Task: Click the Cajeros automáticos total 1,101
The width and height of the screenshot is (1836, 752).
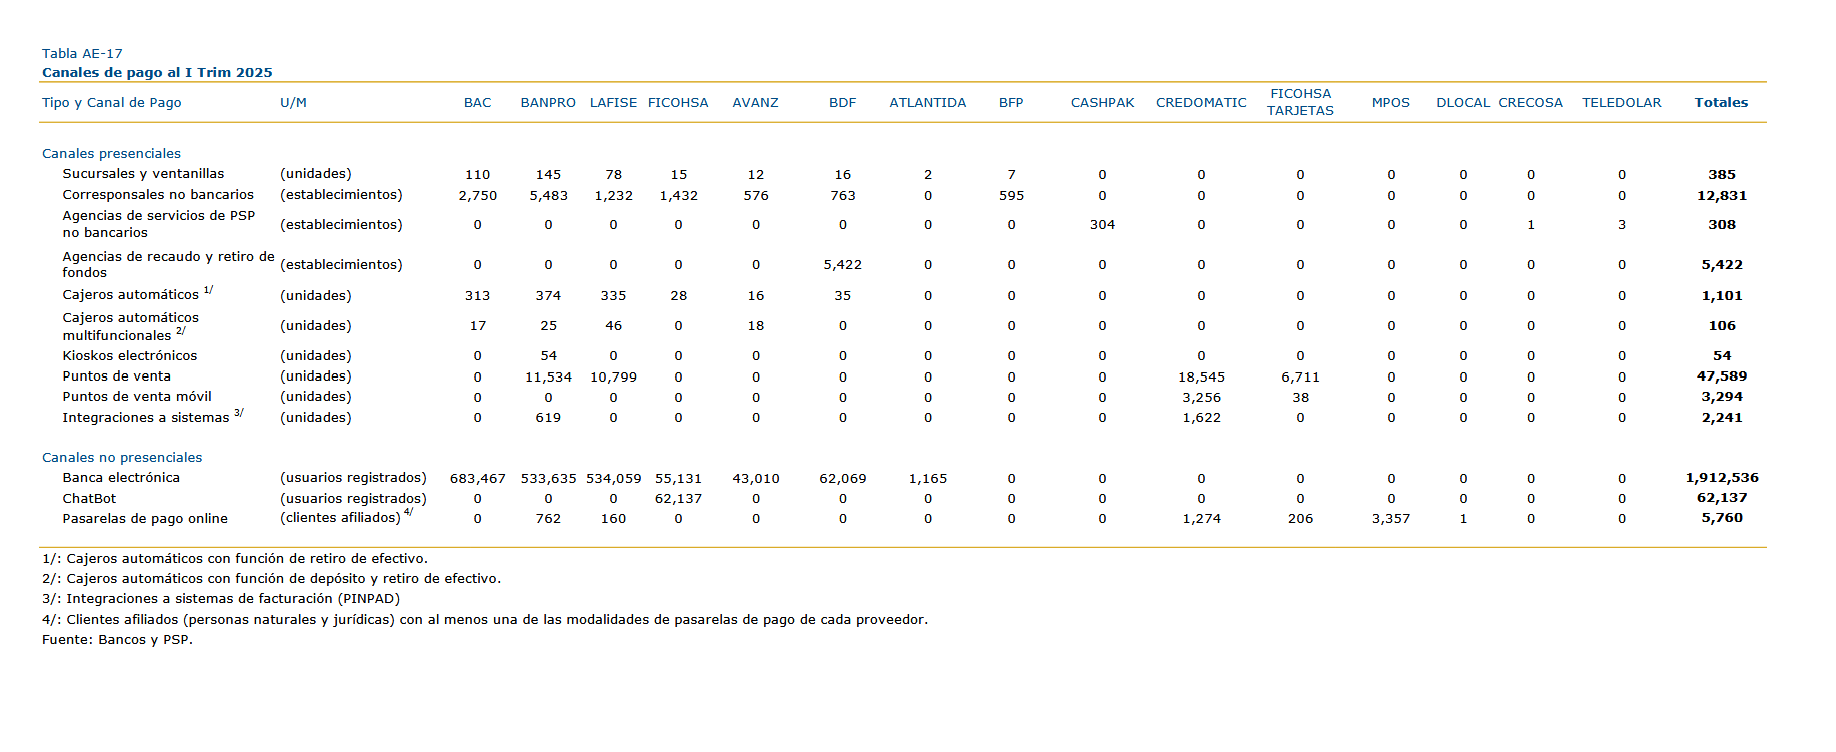Action: coord(1722,296)
